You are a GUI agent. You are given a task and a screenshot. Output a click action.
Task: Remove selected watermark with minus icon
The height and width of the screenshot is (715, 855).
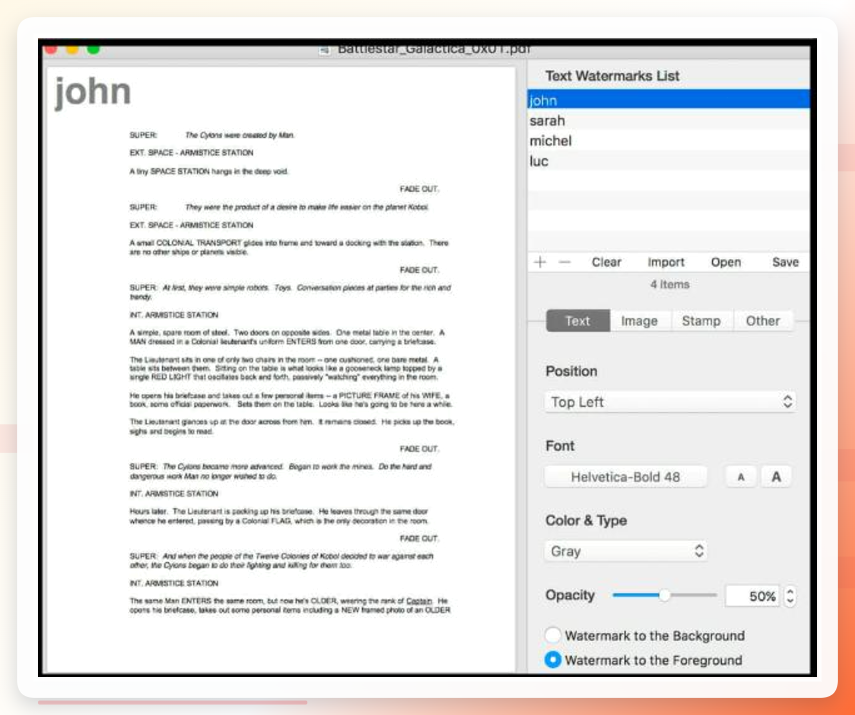[565, 262]
